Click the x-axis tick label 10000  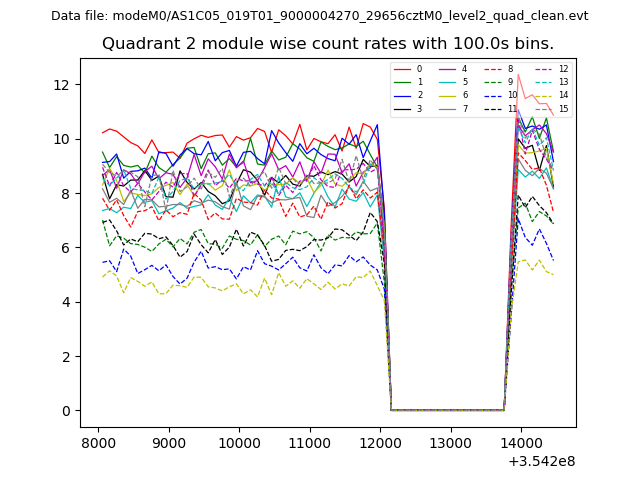[x=239, y=443]
